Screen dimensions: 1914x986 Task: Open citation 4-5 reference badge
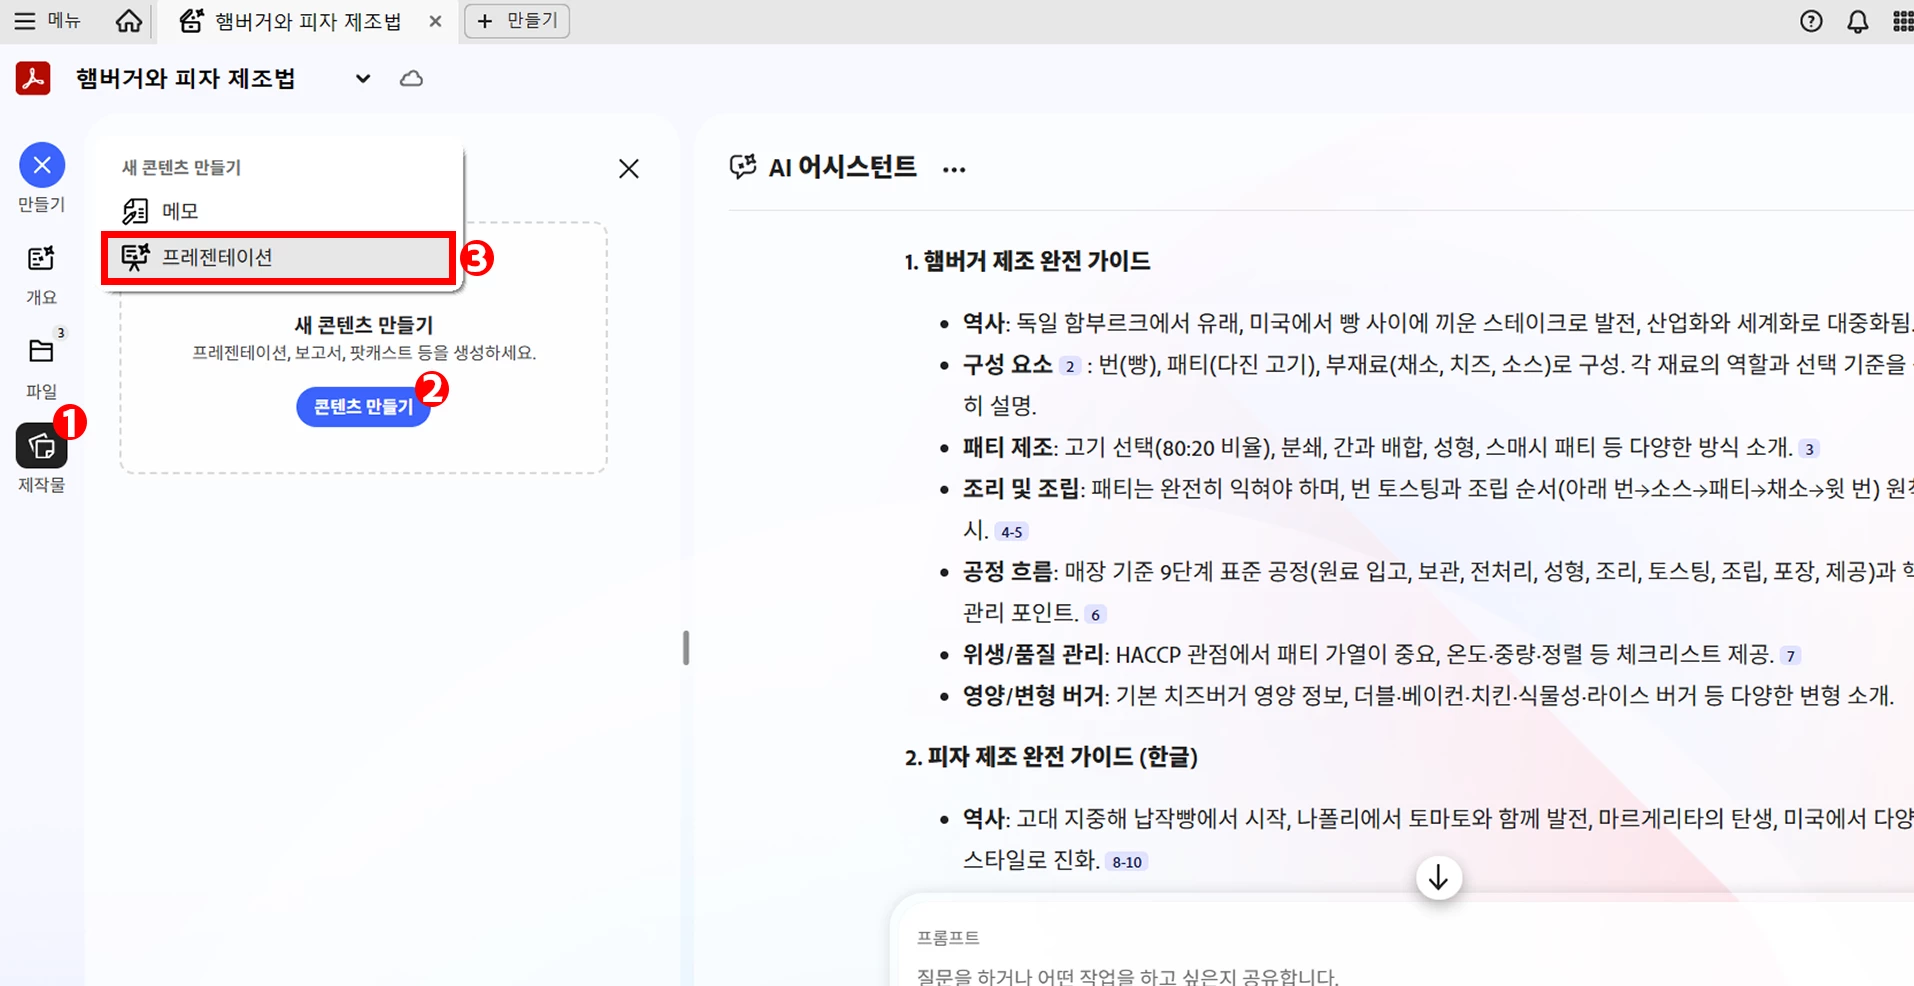pos(1011,532)
